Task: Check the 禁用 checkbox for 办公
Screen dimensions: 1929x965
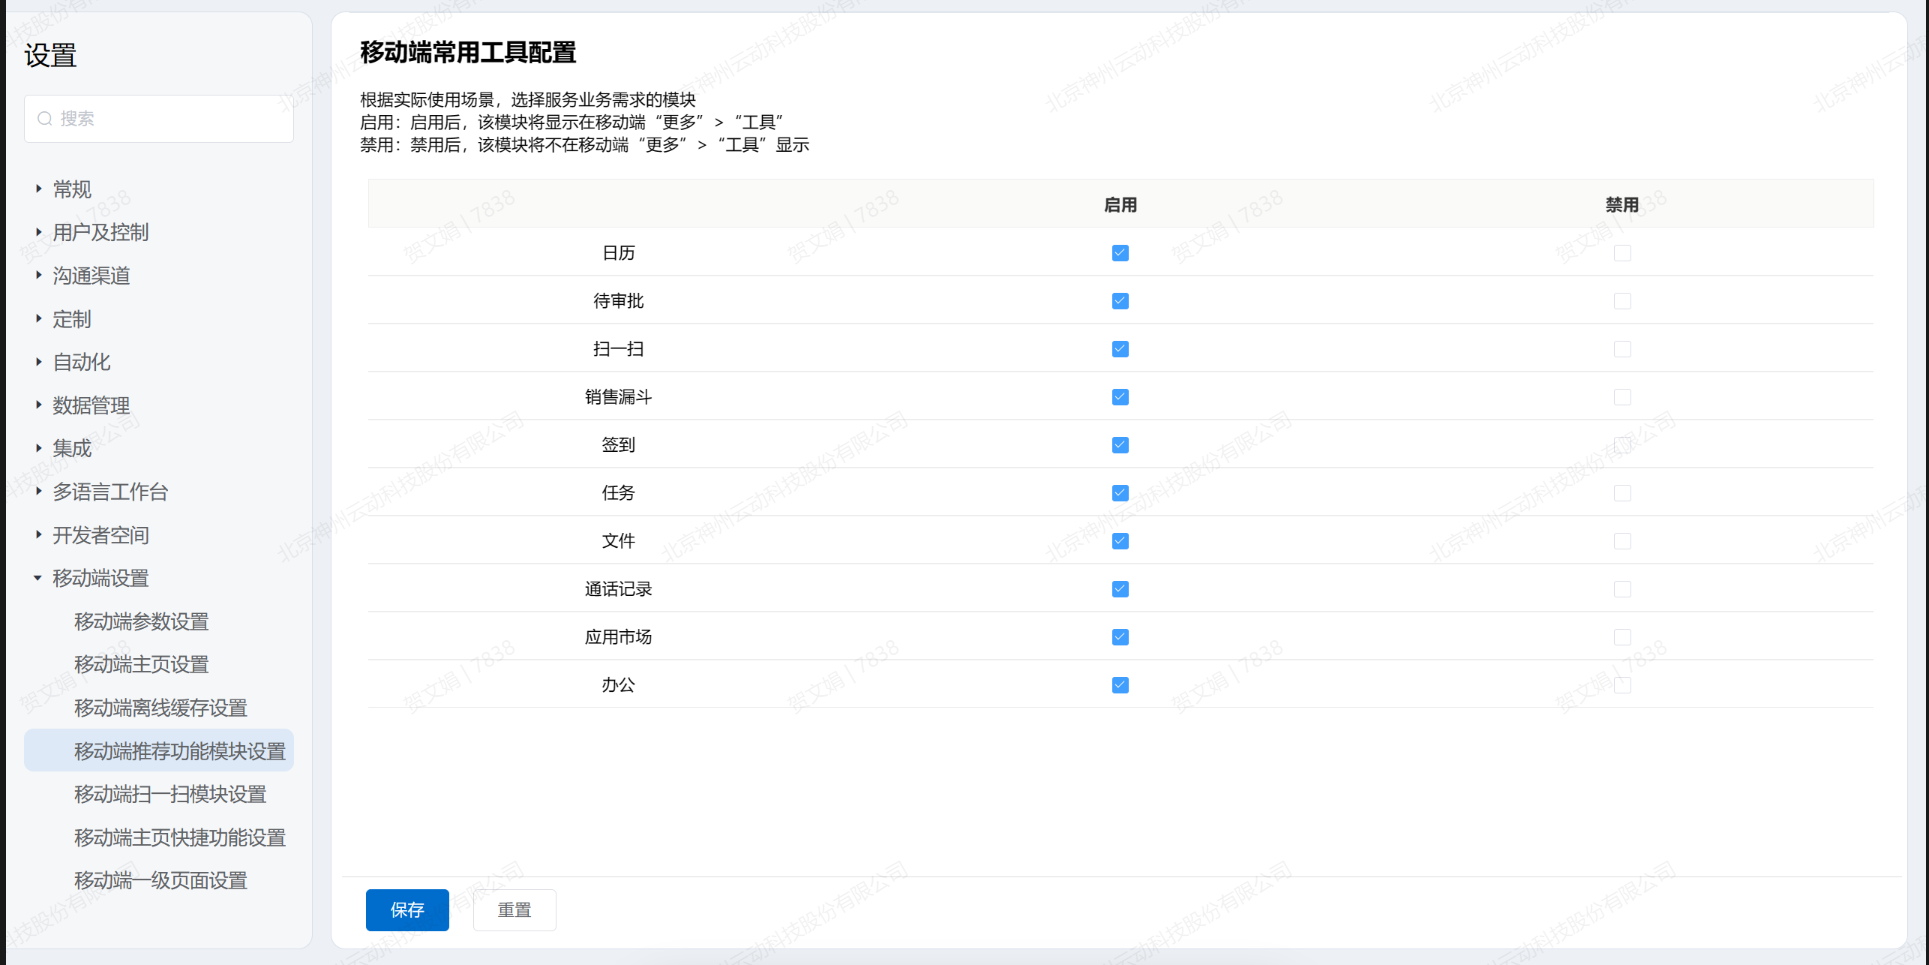Action: [x=1622, y=685]
